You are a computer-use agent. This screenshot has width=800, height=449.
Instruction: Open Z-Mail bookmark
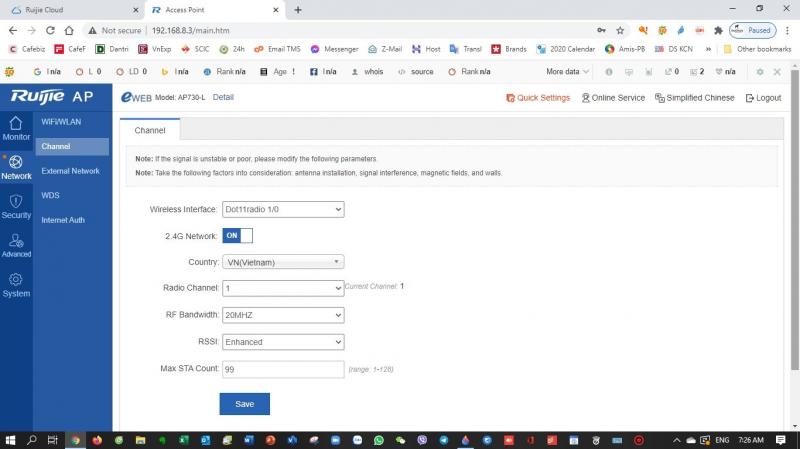[x=385, y=49]
